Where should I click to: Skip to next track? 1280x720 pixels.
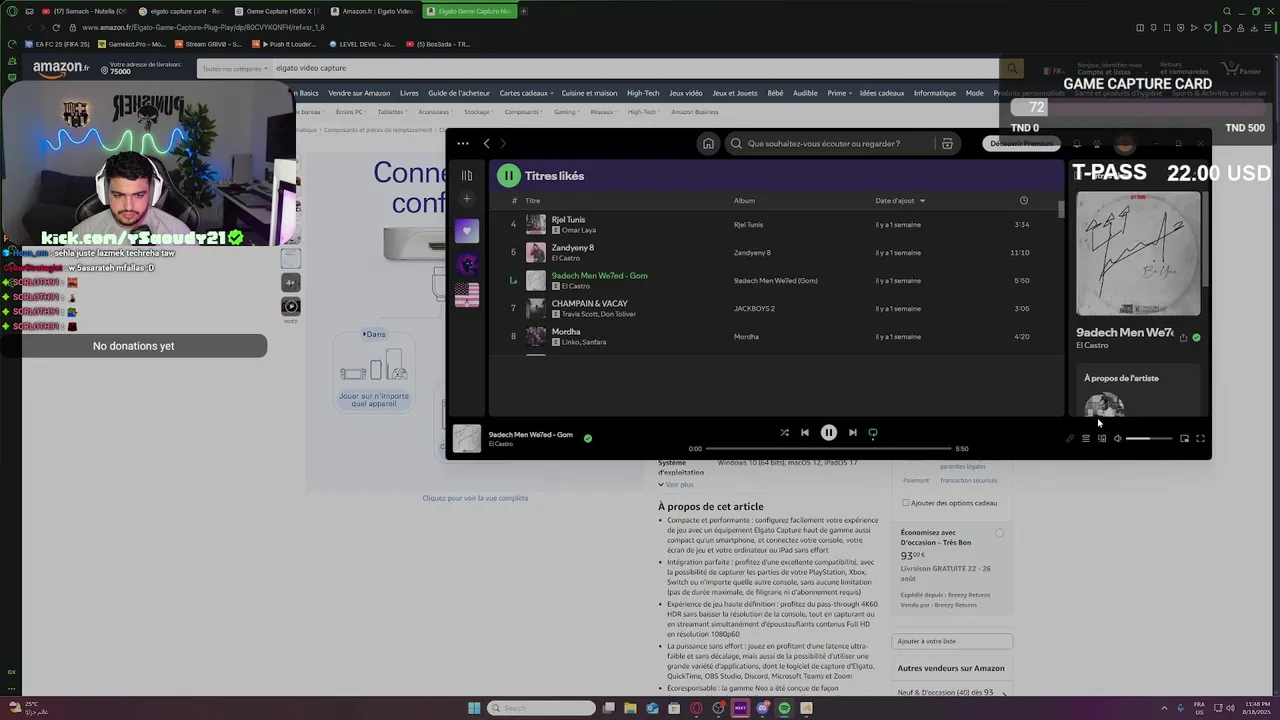tap(852, 433)
